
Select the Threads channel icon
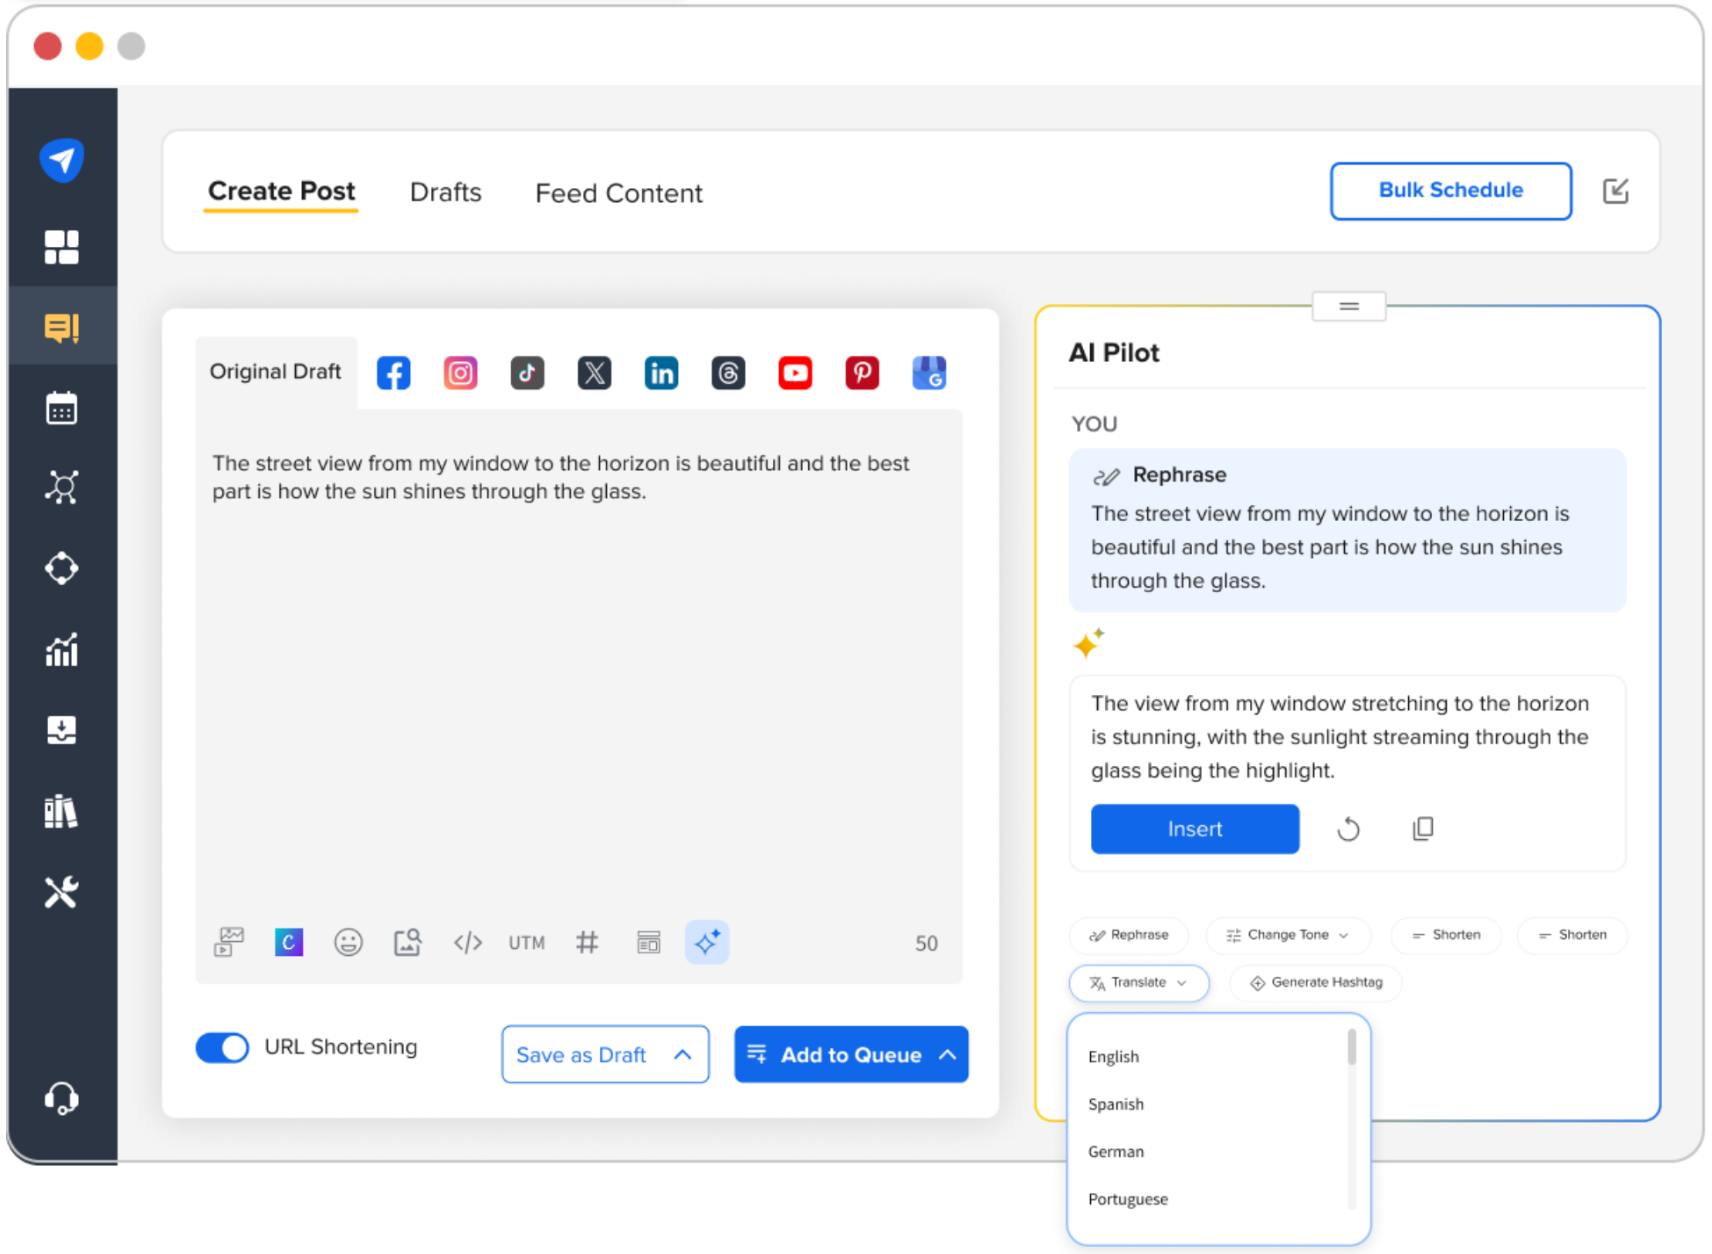coord(728,373)
